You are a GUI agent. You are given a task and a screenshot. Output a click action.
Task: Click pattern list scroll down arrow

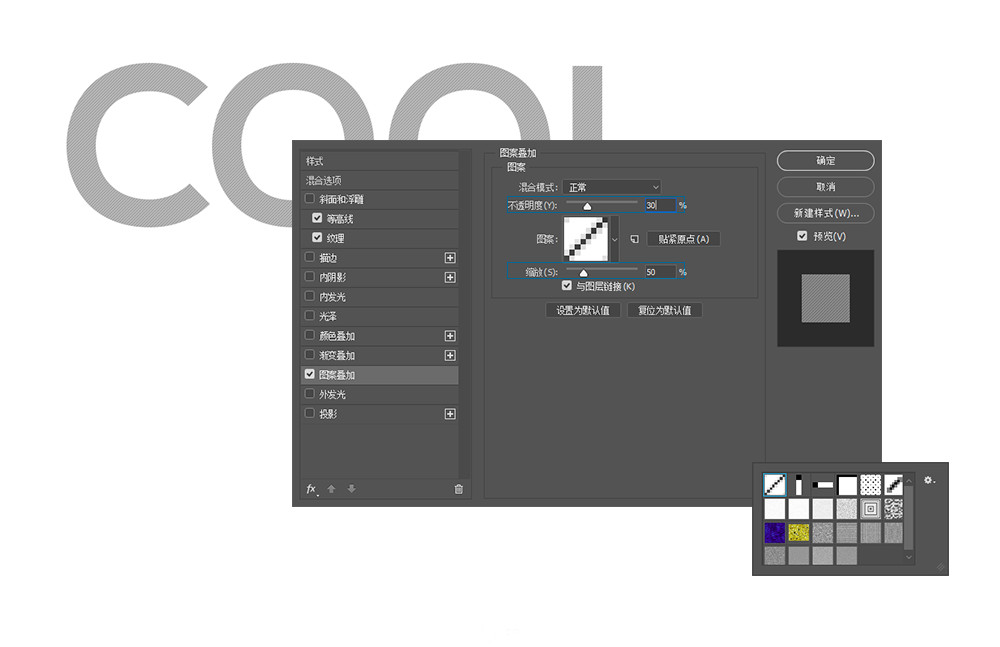click(909, 558)
